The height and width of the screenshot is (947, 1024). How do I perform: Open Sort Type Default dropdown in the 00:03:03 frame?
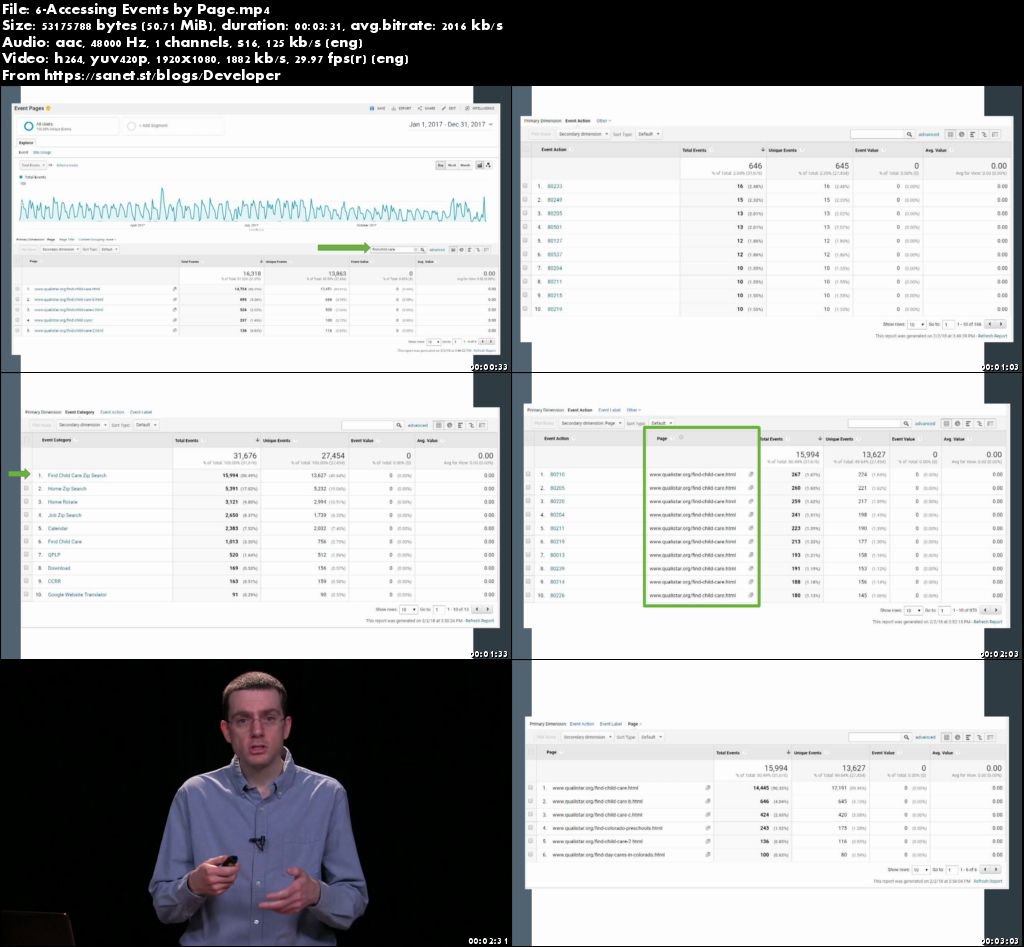pyautogui.click(x=652, y=737)
